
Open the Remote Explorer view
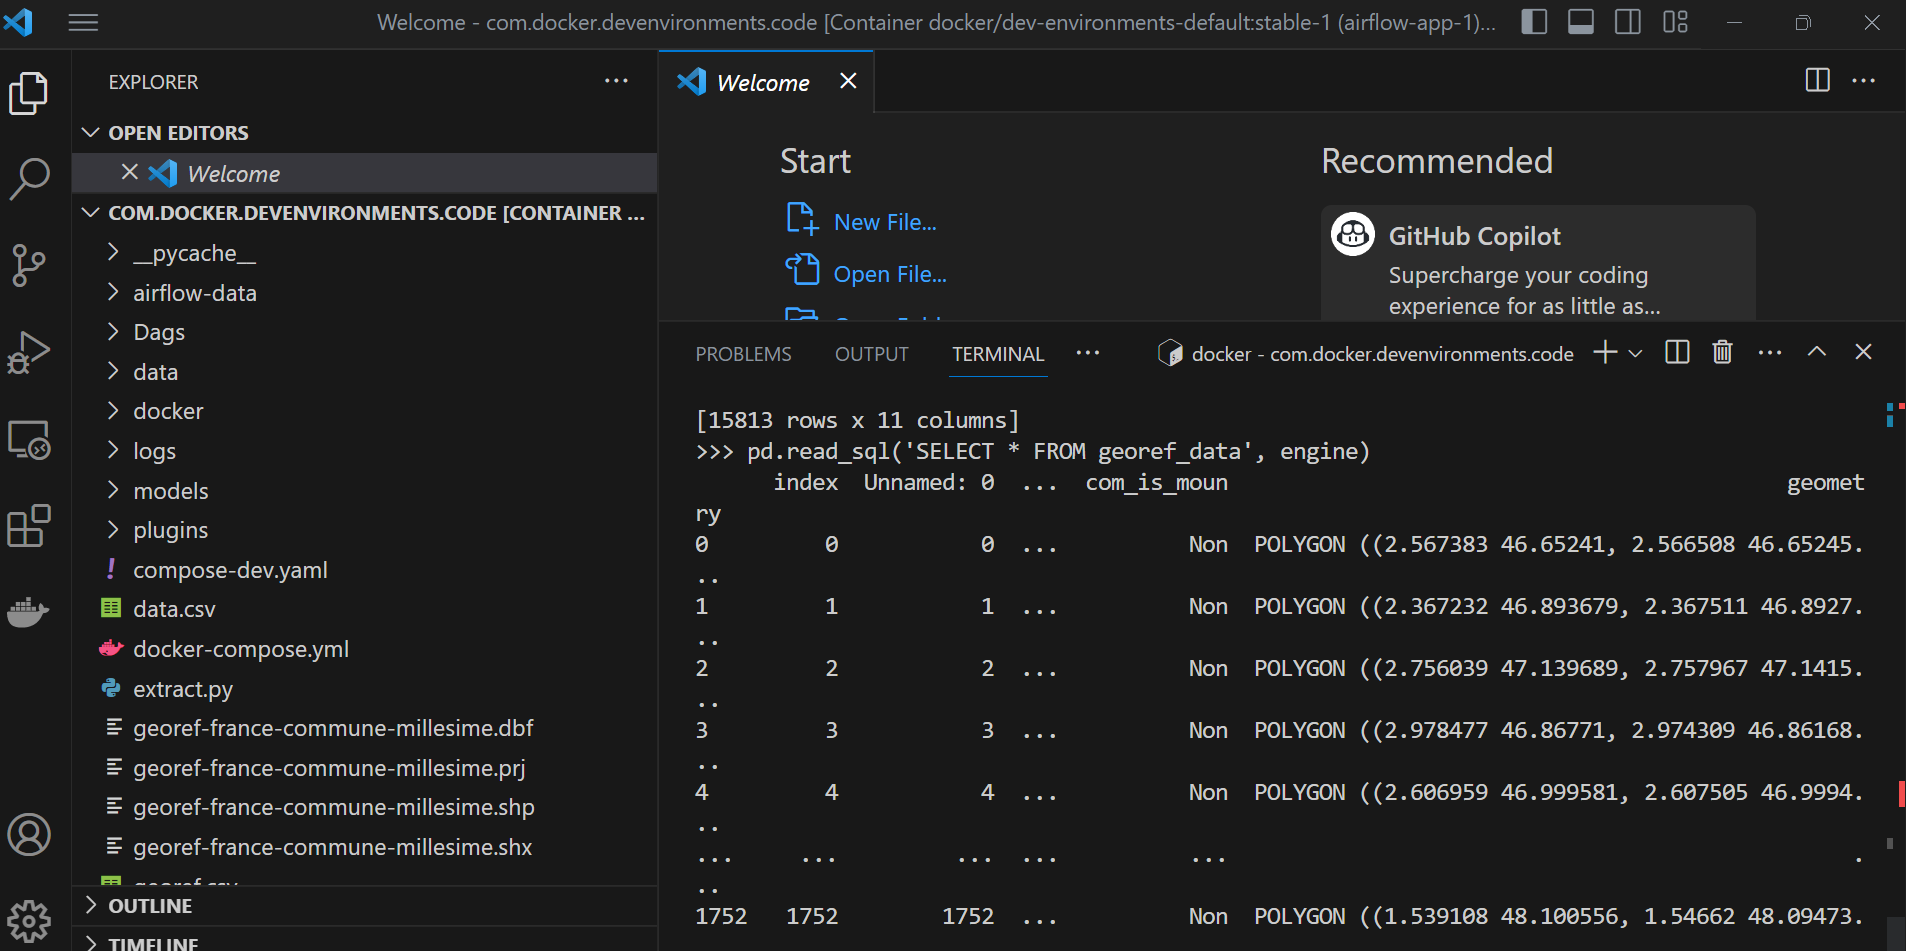pos(29,439)
